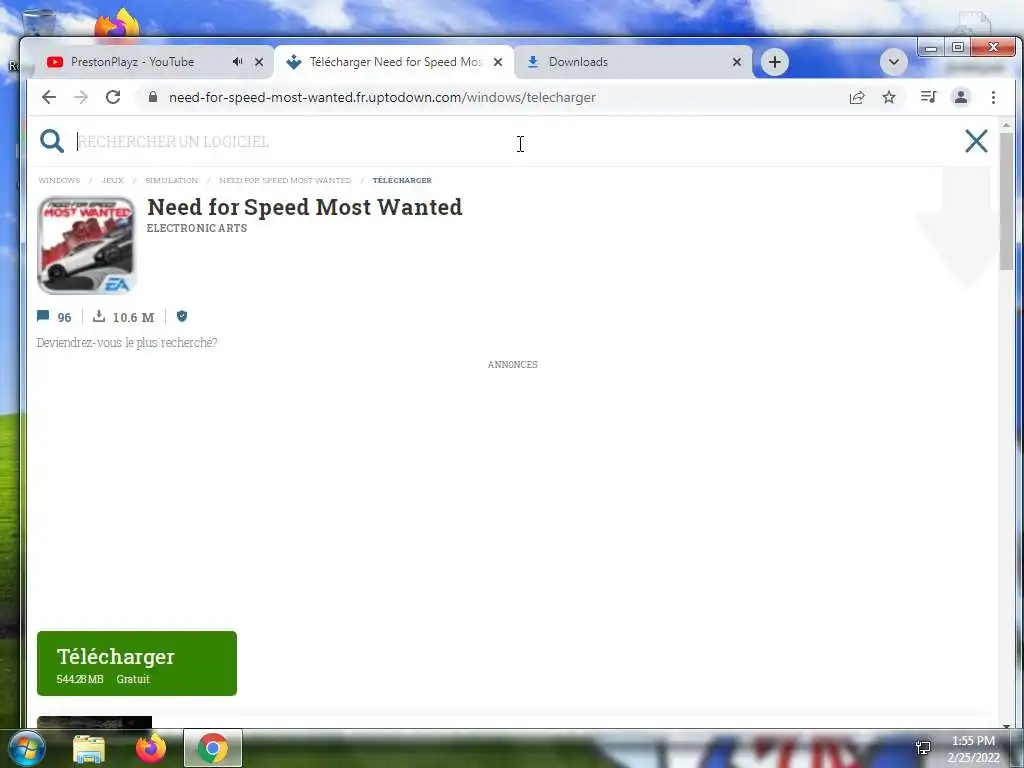Click the padlock site info icon
The height and width of the screenshot is (768, 1024).
click(153, 97)
